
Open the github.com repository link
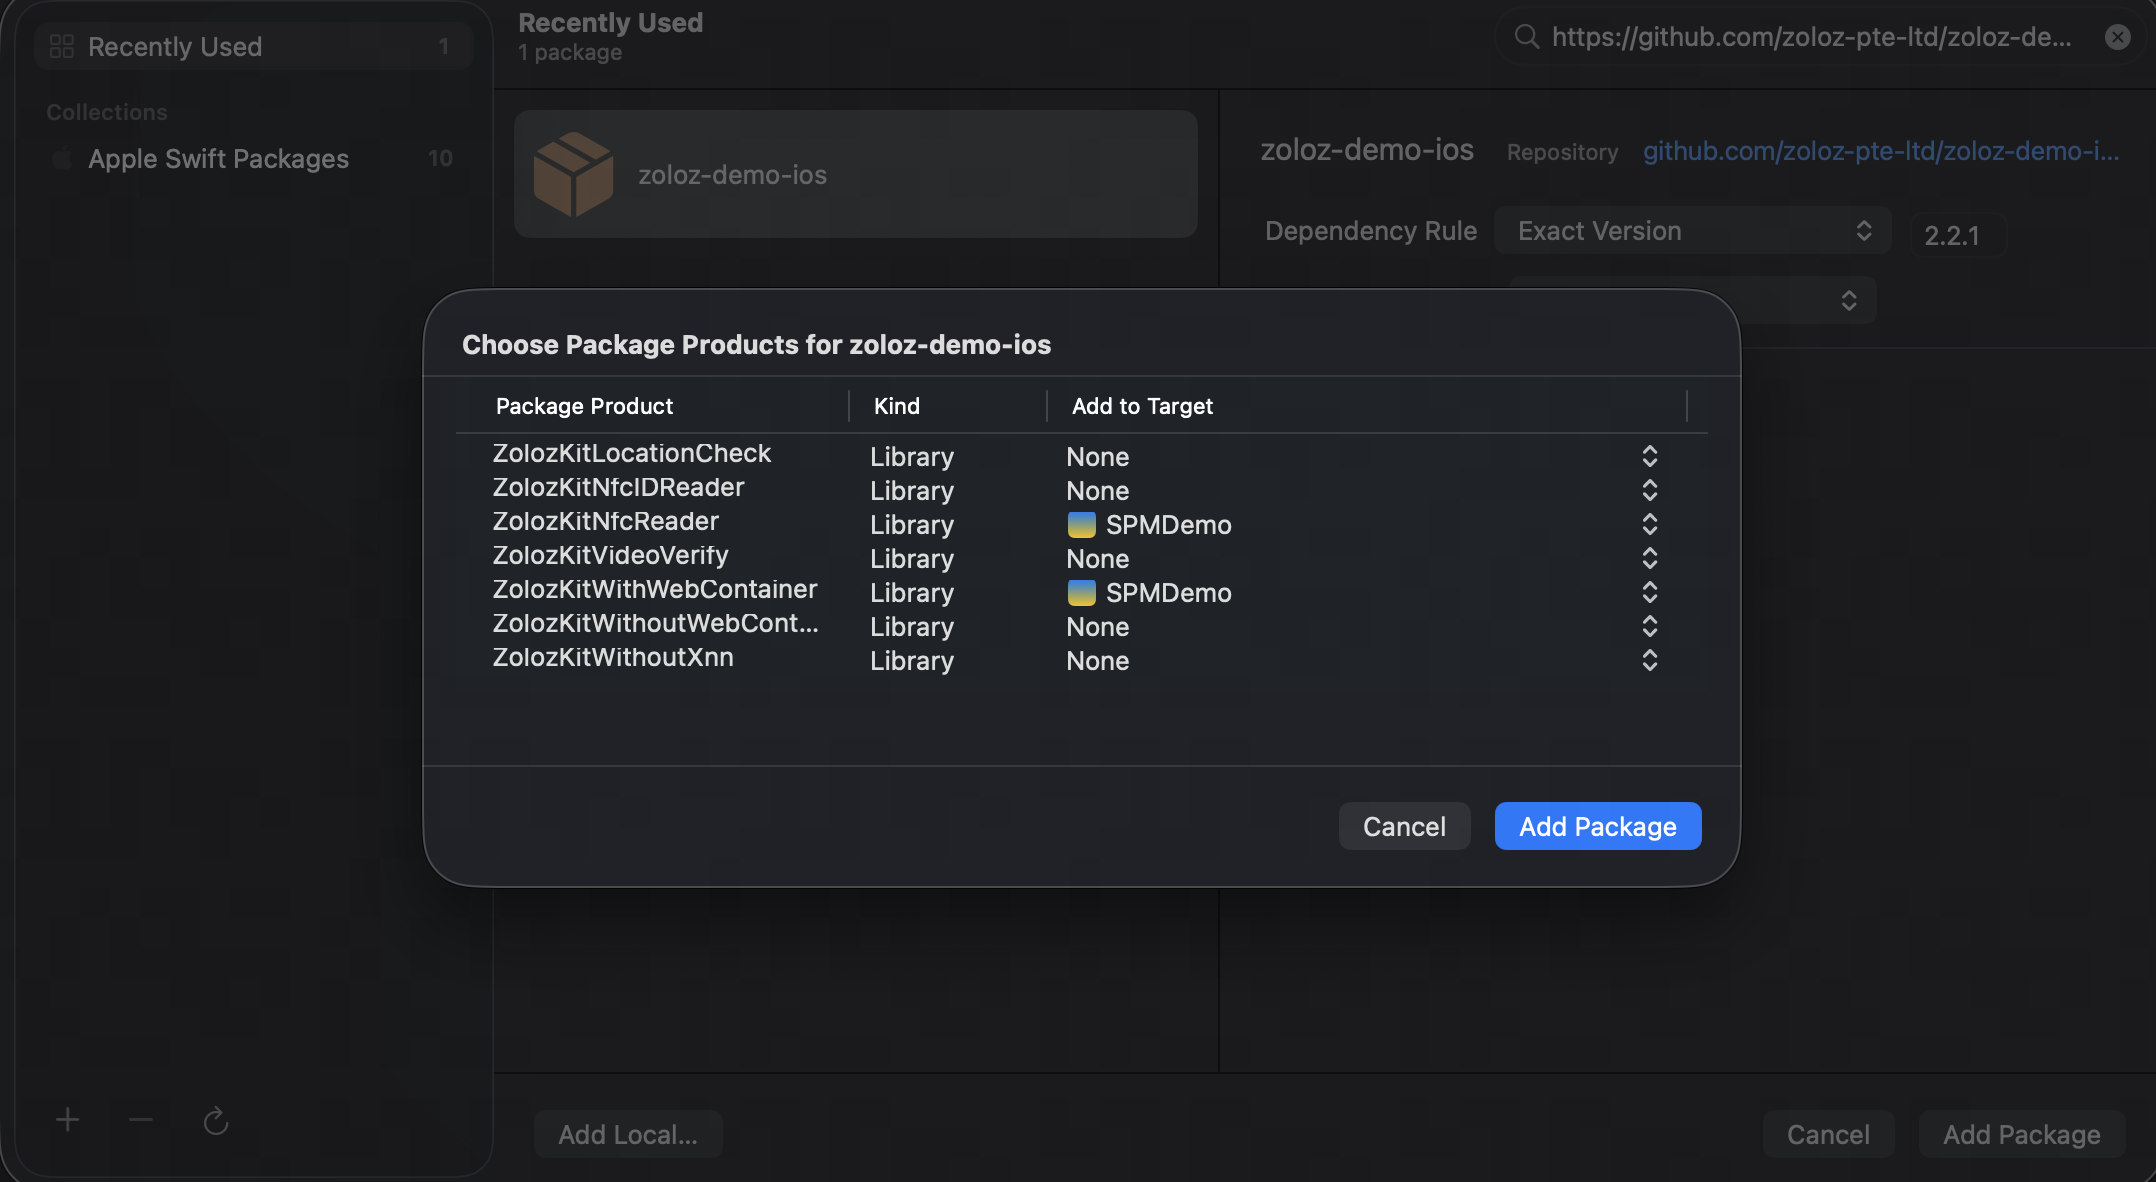pyautogui.click(x=1881, y=151)
